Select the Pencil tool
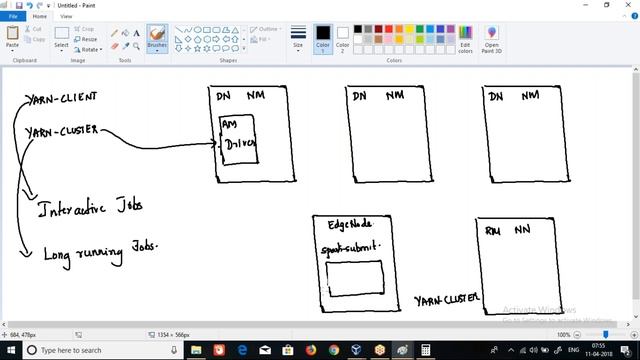 (114, 33)
